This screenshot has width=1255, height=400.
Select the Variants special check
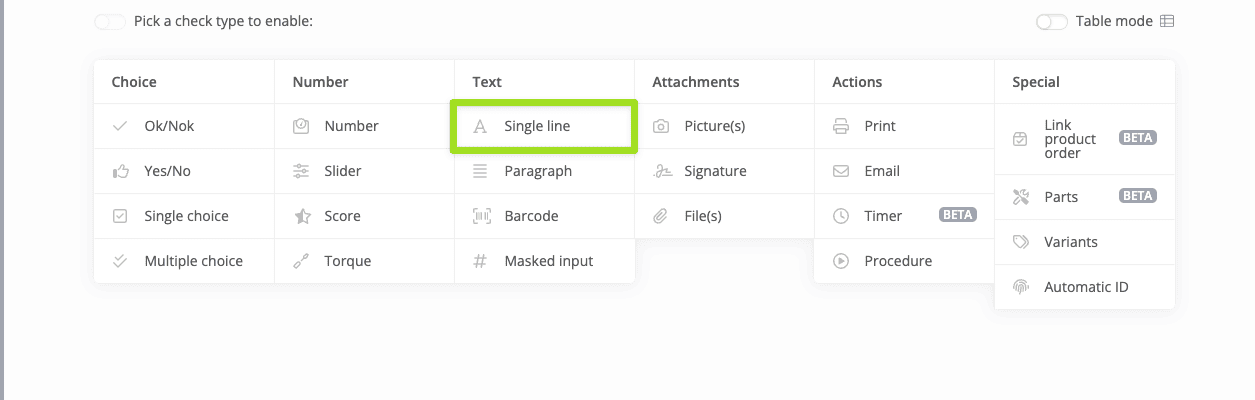pyautogui.click(x=1070, y=242)
